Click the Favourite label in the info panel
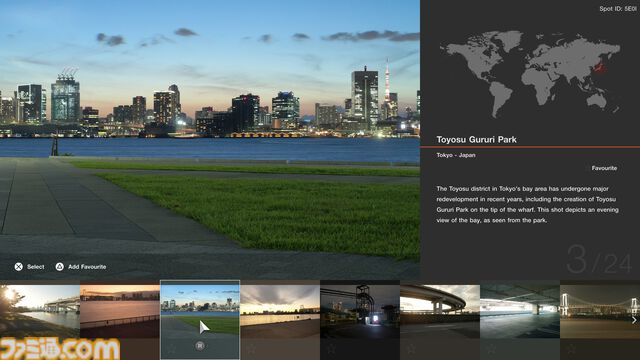The image size is (640, 360). coord(604,168)
